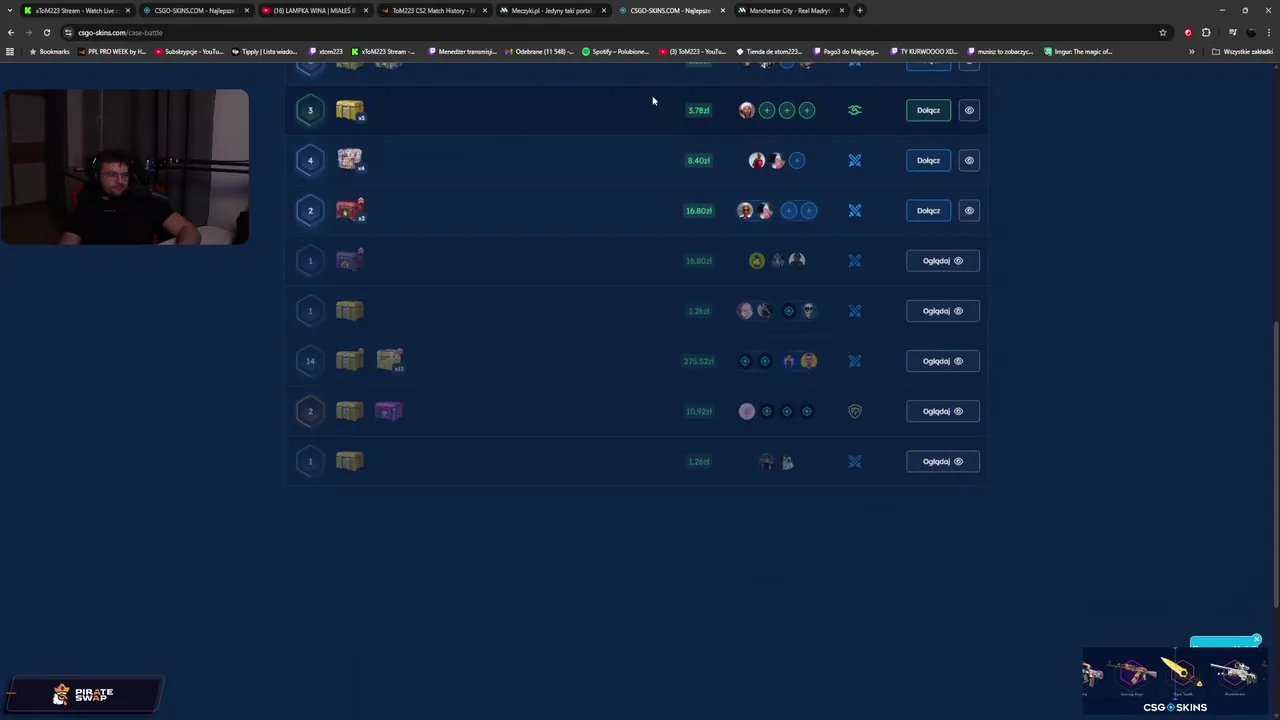Take the empty plus slot in 8.40zł battle
Screen dimensions: 1280x720
click(x=797, y=160)
